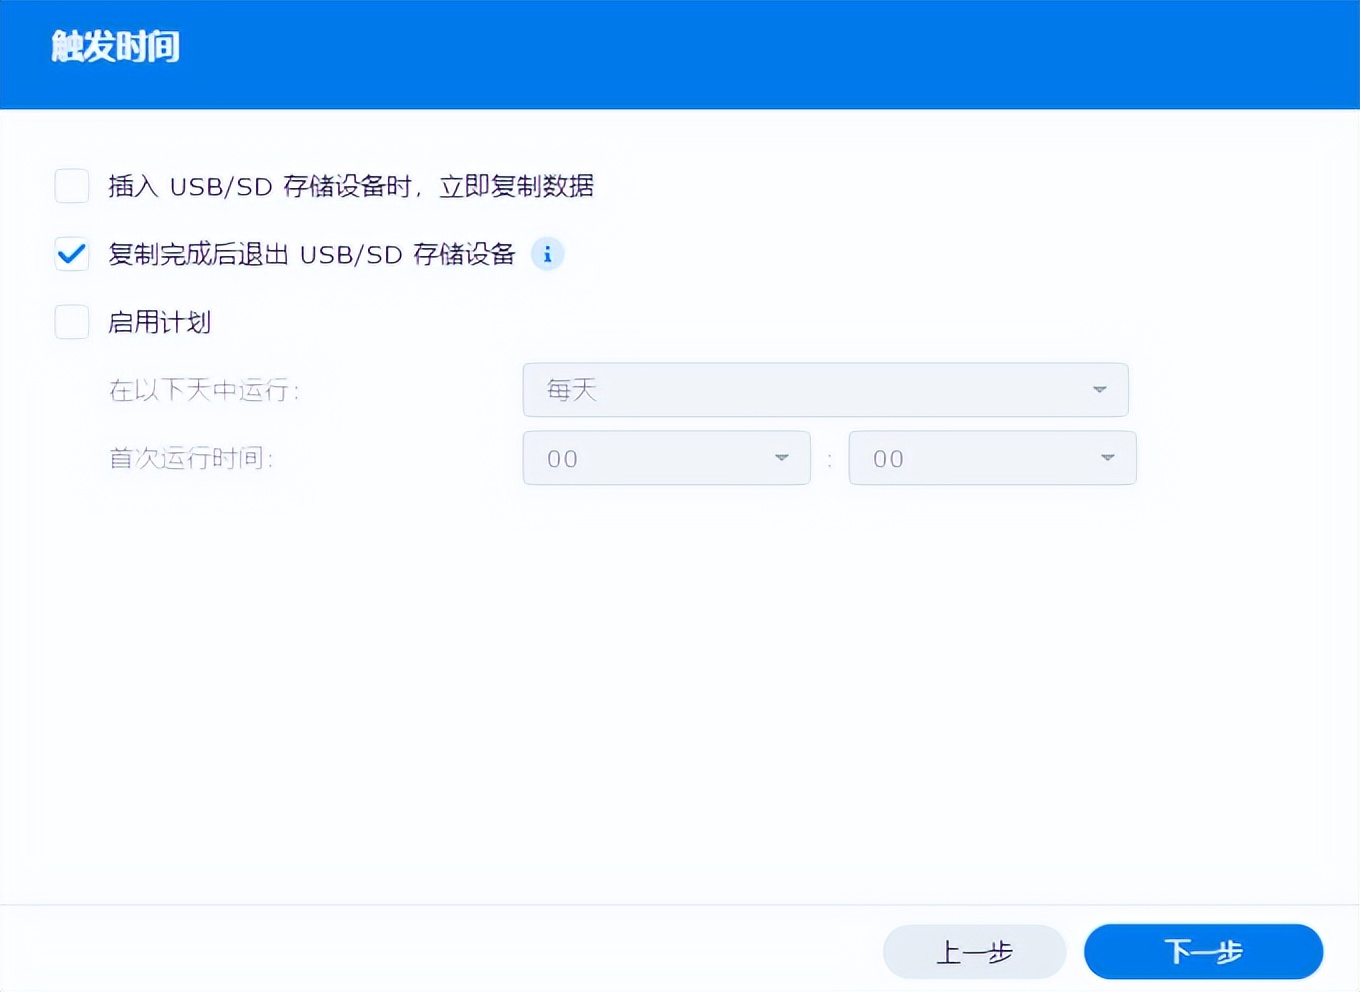Click the chevron on the 每天 dropdown
The height and width of the screenshot is (992, 1360).
tap(1099, 390)
